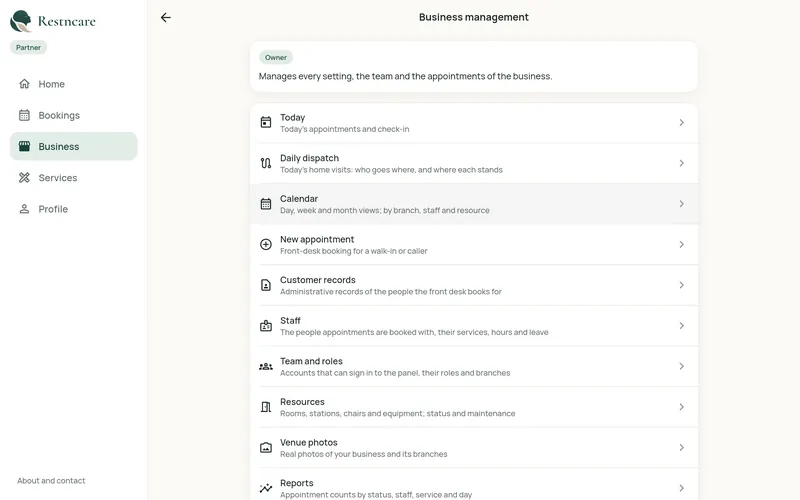This screenshot has height=500, width=800.
Task: Click the 'Staff' row title
Action: [290, 320]
